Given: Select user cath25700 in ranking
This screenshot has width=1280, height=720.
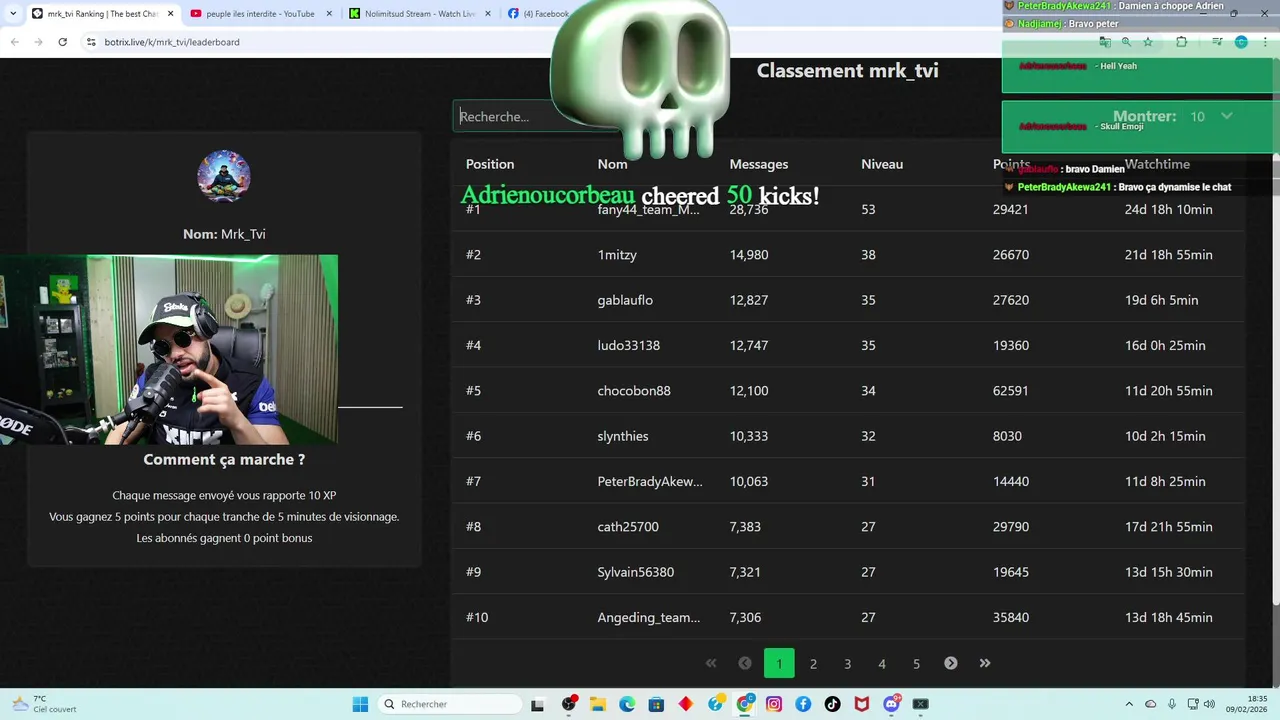Looking at the screenshot, I should point(628,527).
